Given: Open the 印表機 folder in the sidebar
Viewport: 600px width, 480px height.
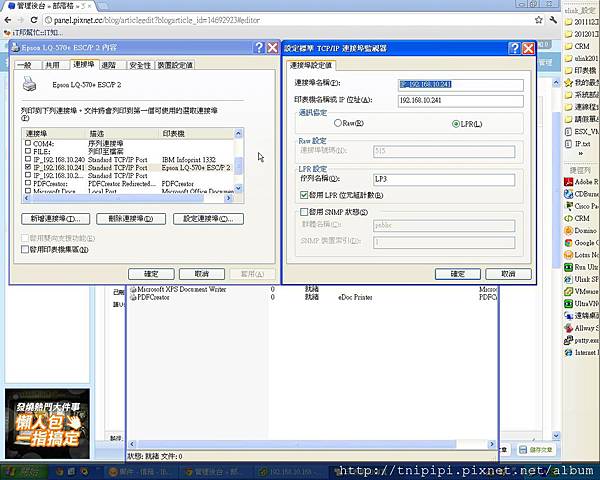Looking at the screenshot, I should point(581,70).
